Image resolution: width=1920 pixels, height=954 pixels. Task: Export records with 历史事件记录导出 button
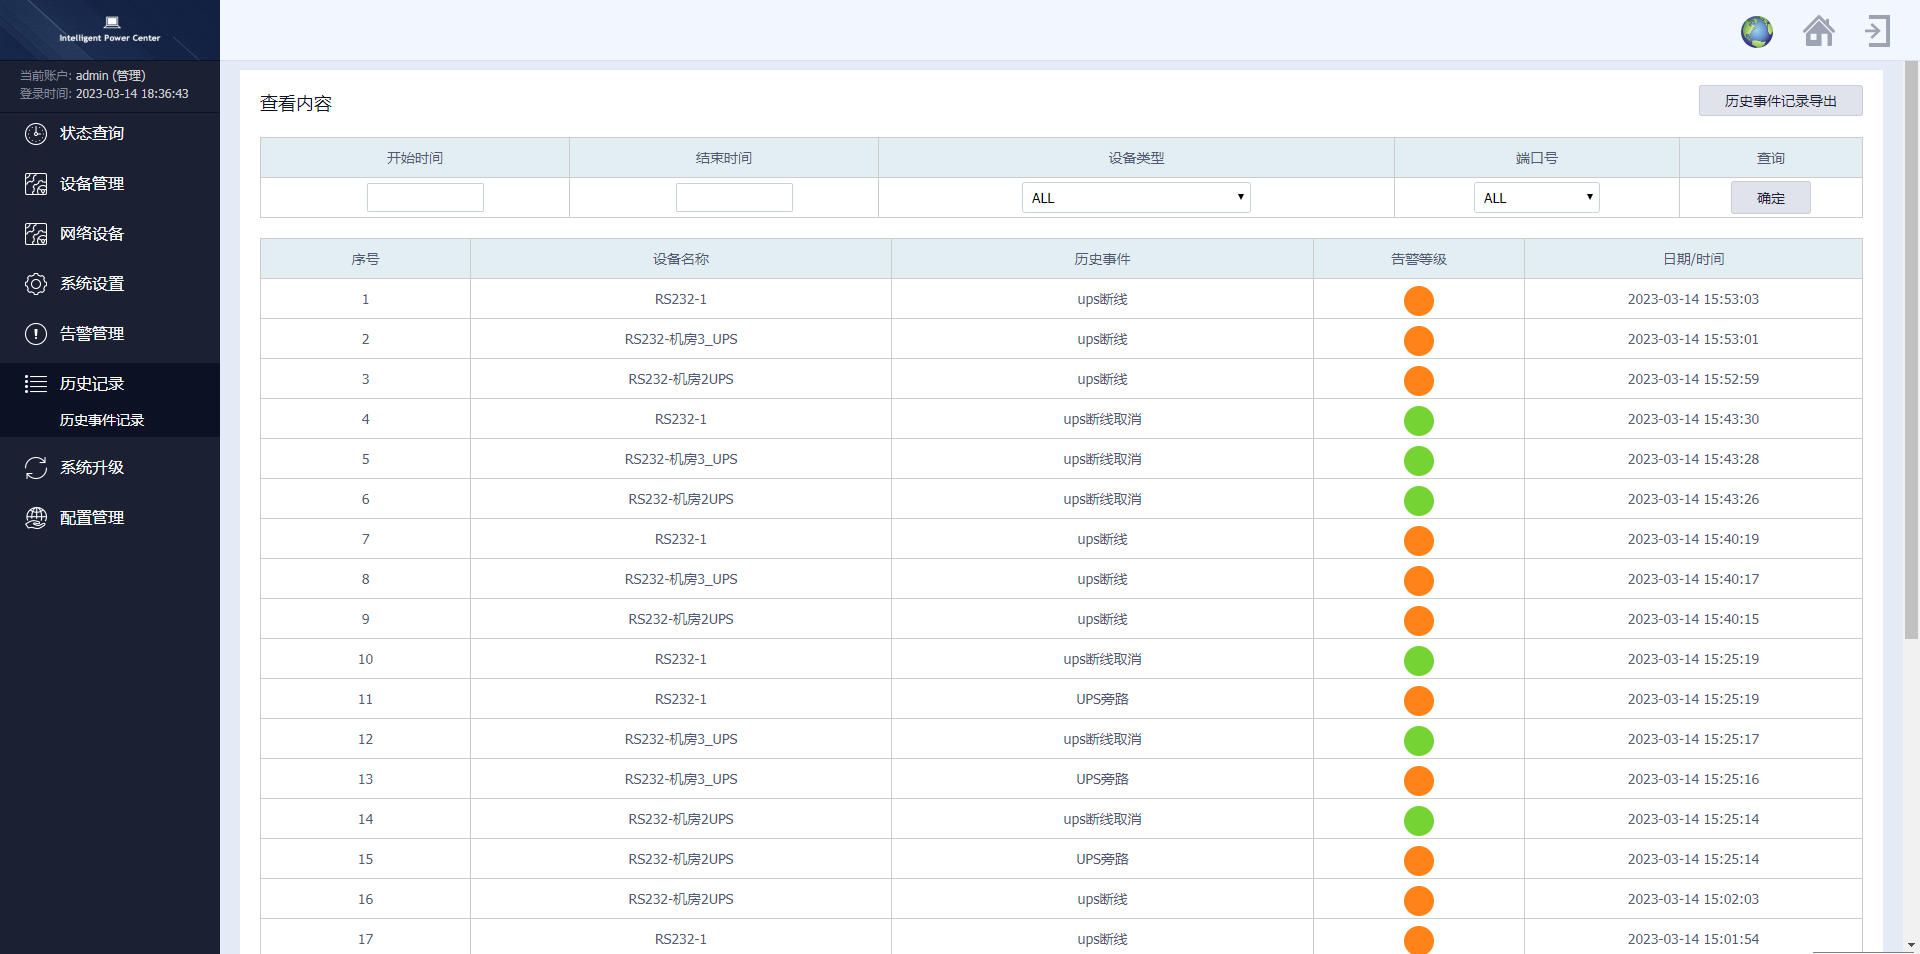[1780, 101]
